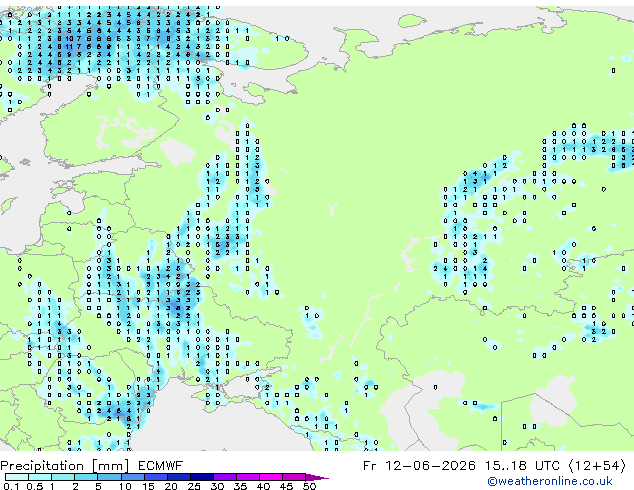Click the arrow tip above 50 on legend
634x490 pixels.
(317, 478)
